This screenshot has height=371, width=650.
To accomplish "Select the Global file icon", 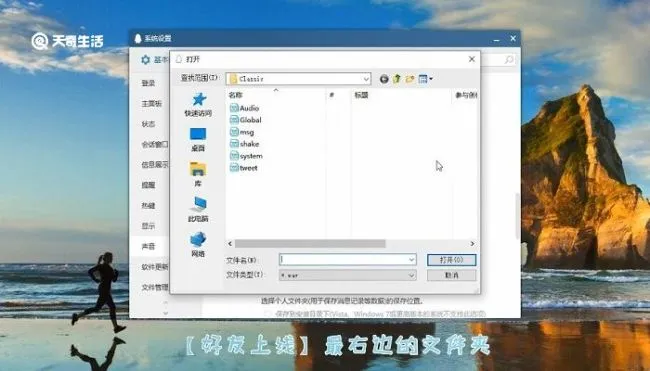I will coord(234,120).
